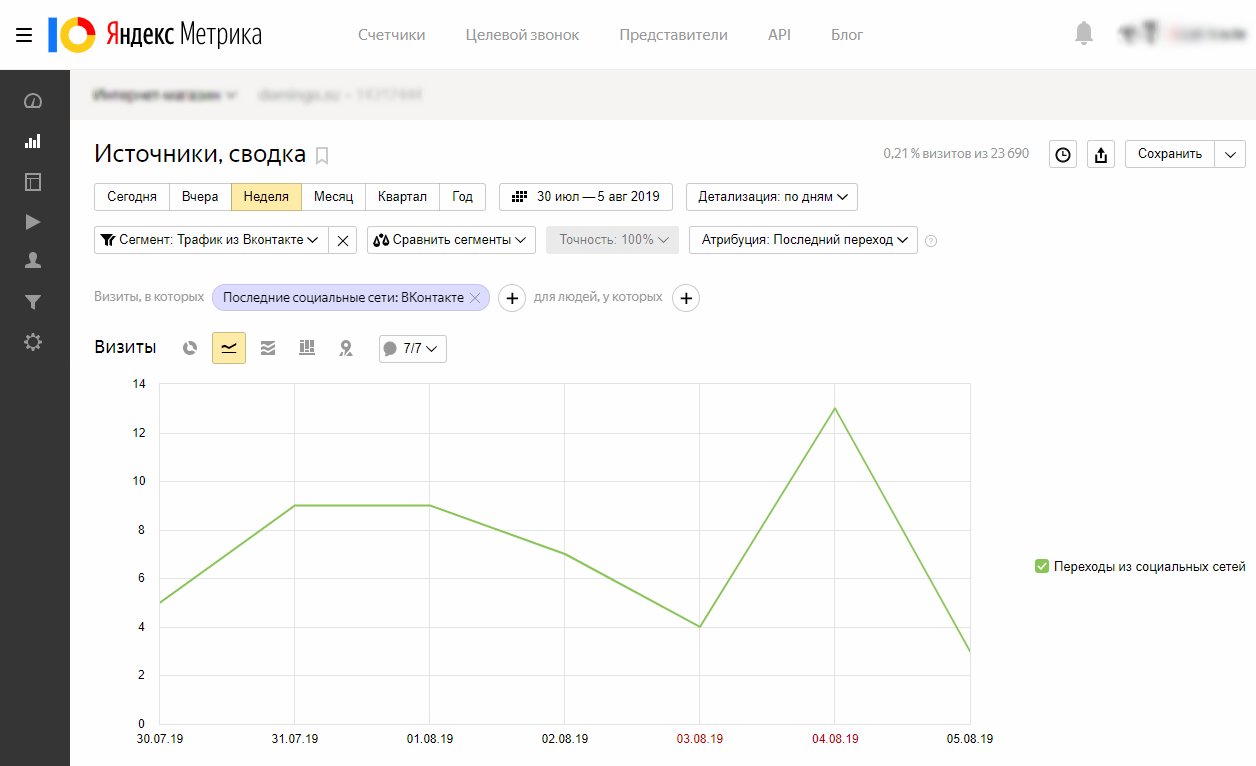Expand the Детализация: по дням dropdown

[772, 197]
